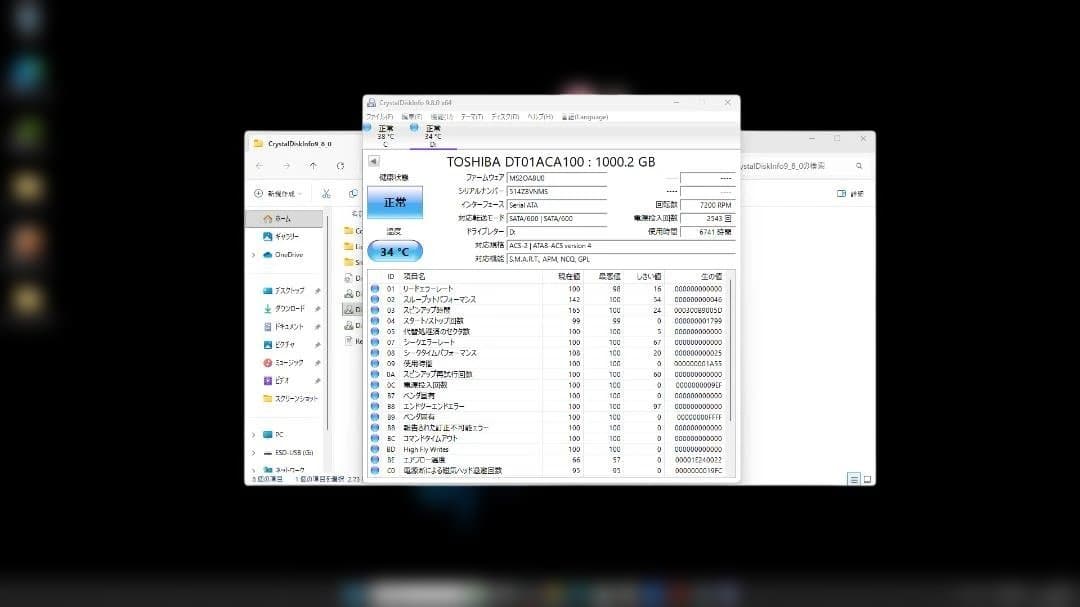Open Videos folder in Explorer sidebar
Image resolution: width=1080 pixels, height=607 pixels.
tap(276, 380)
